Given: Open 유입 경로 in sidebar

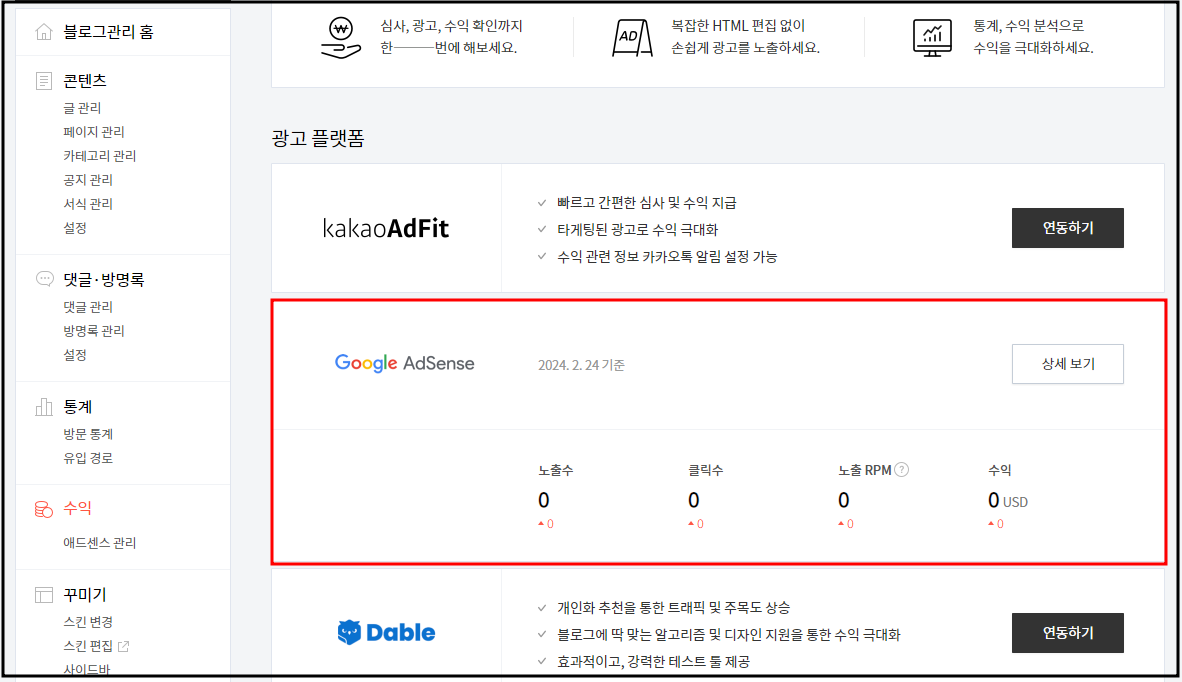Looking at the screenshot, I should point(87,458).
